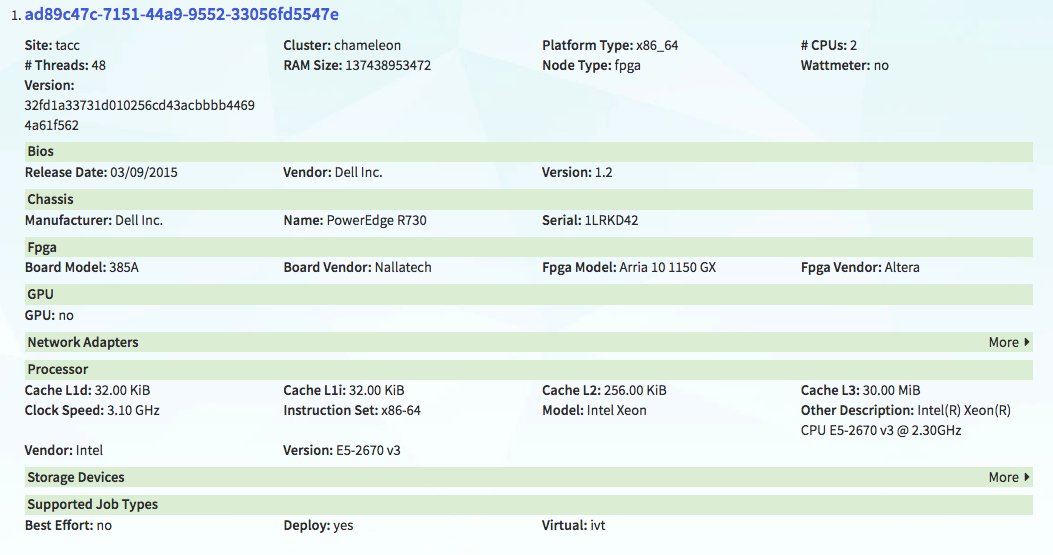Select Chassis Manufacturer Dell Inc.

[x=139, y=220]
